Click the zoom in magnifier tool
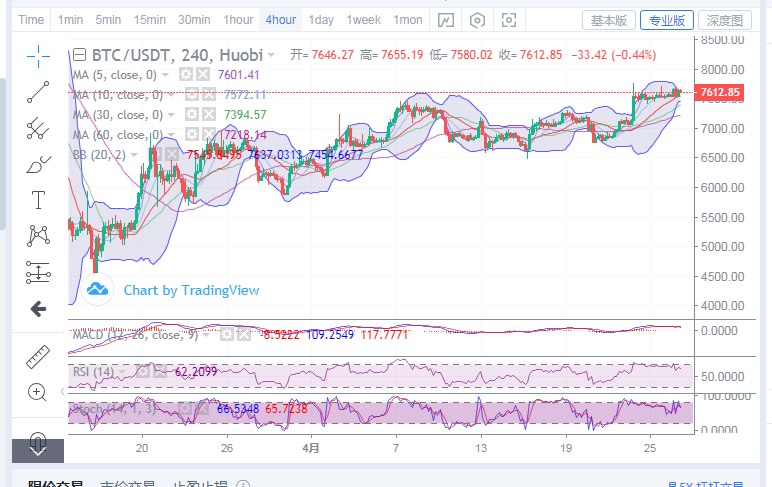The height and width of the screenshot is (487, 772). coord(37,392)
